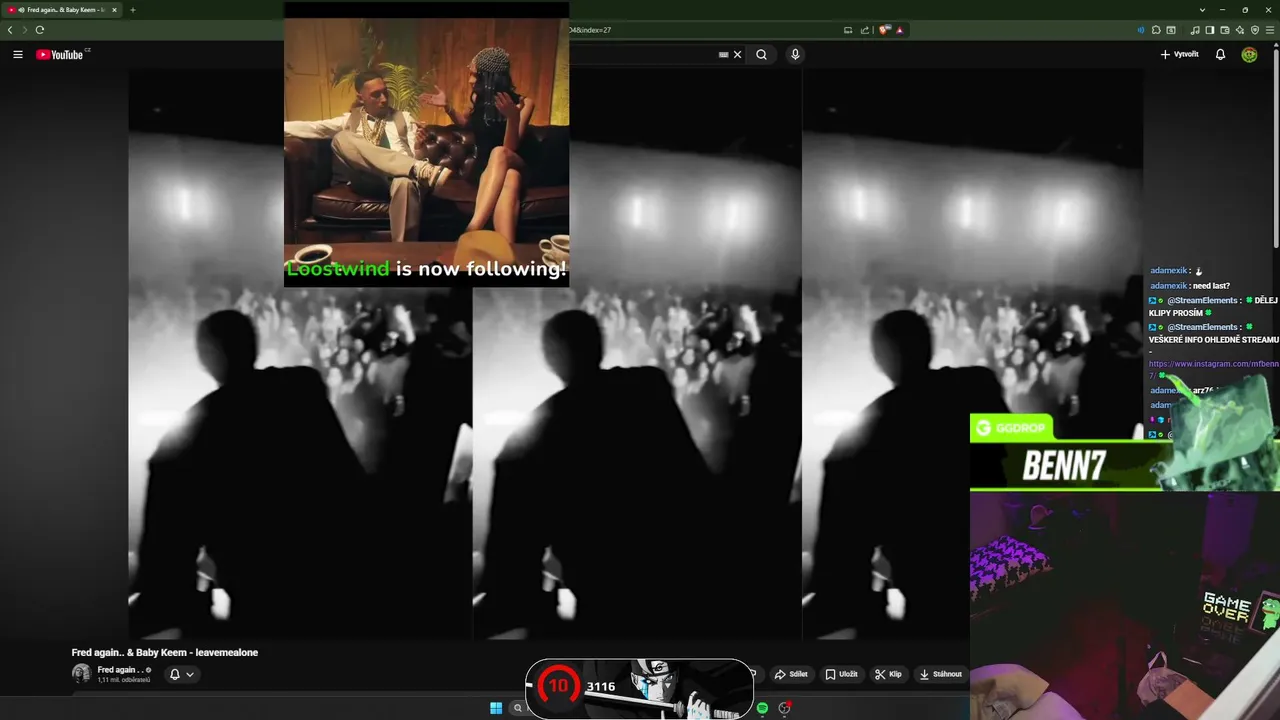Open the Fred again . . channel name link
The image size is (1280, 720).
(119, 670)
